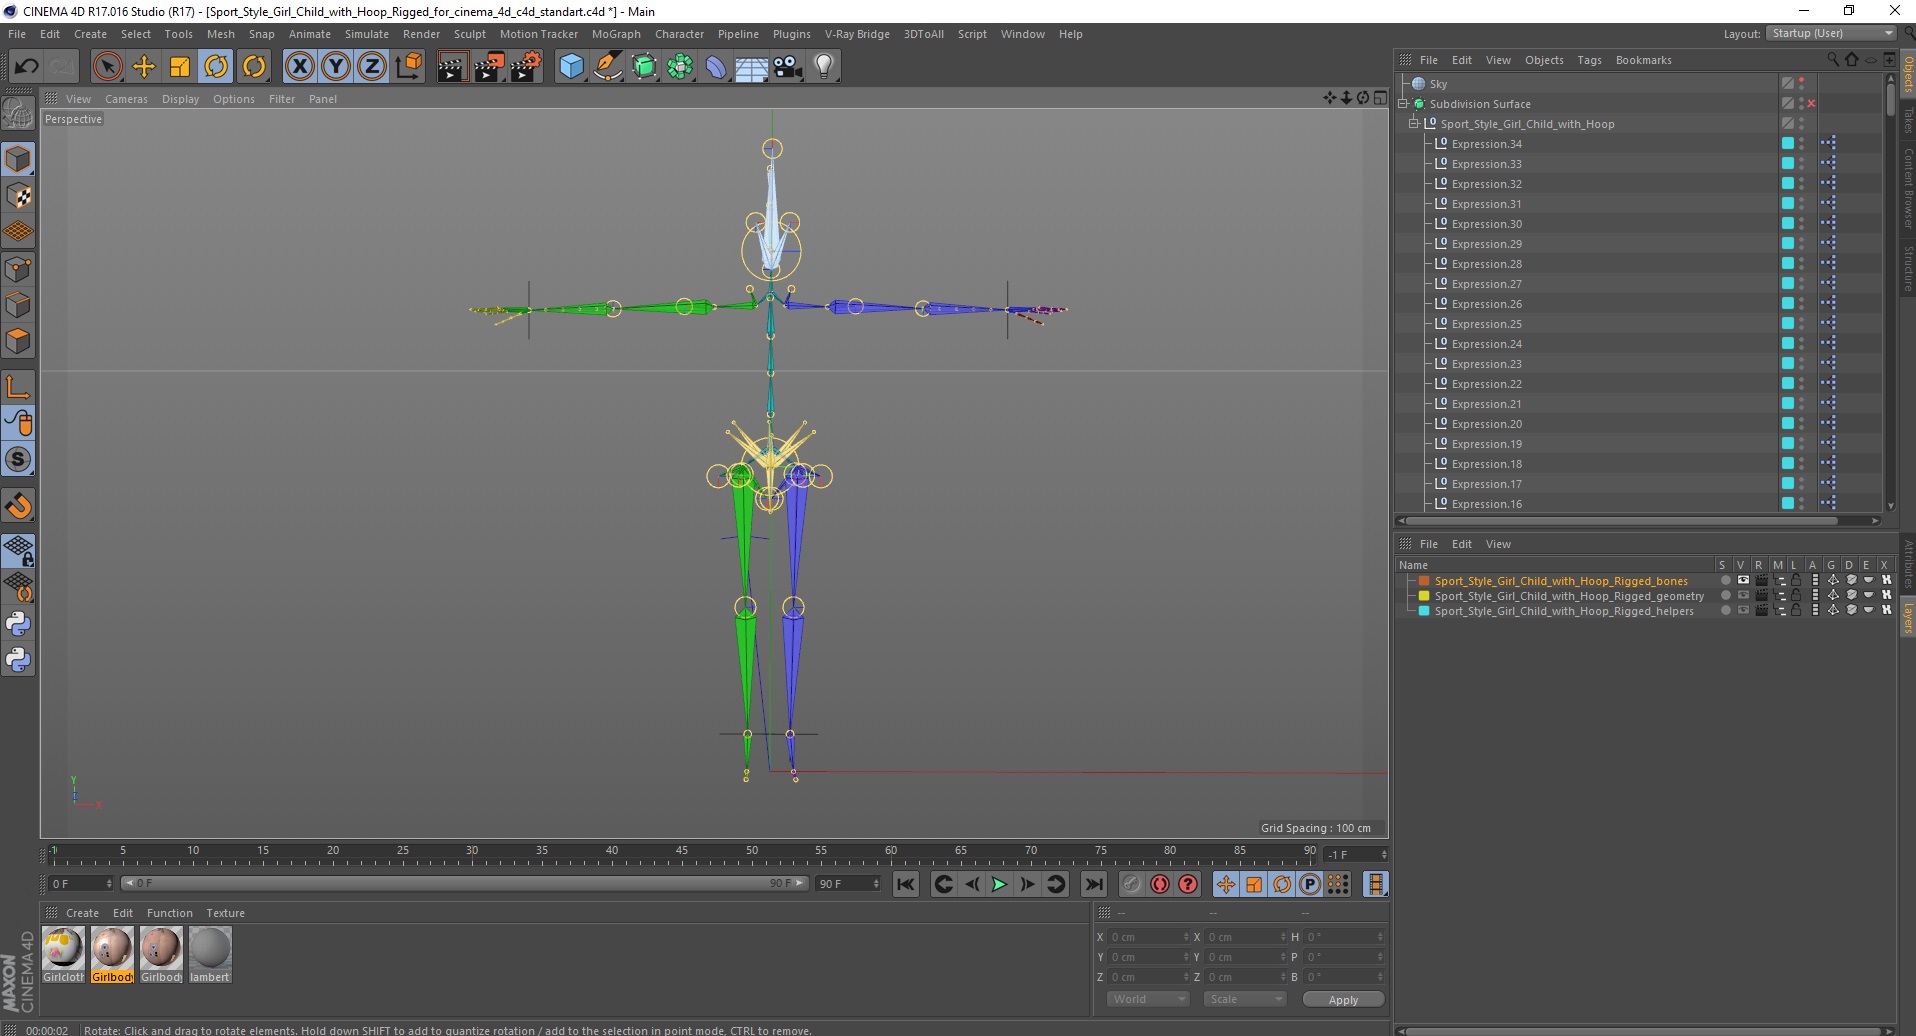1916x1036 pixels.
Task: Activate the Scale tool
Action: click(x=180, y=67)
